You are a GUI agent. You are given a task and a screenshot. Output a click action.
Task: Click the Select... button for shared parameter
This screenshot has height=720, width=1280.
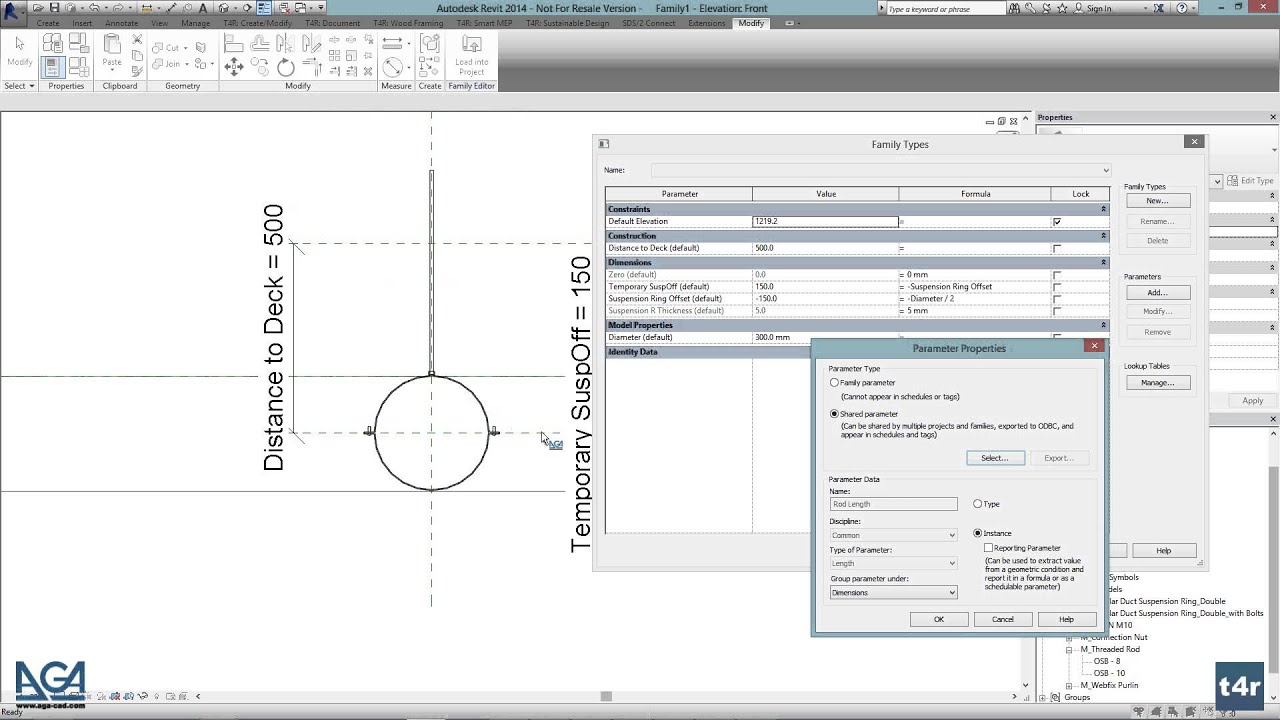tap(995, 458)
